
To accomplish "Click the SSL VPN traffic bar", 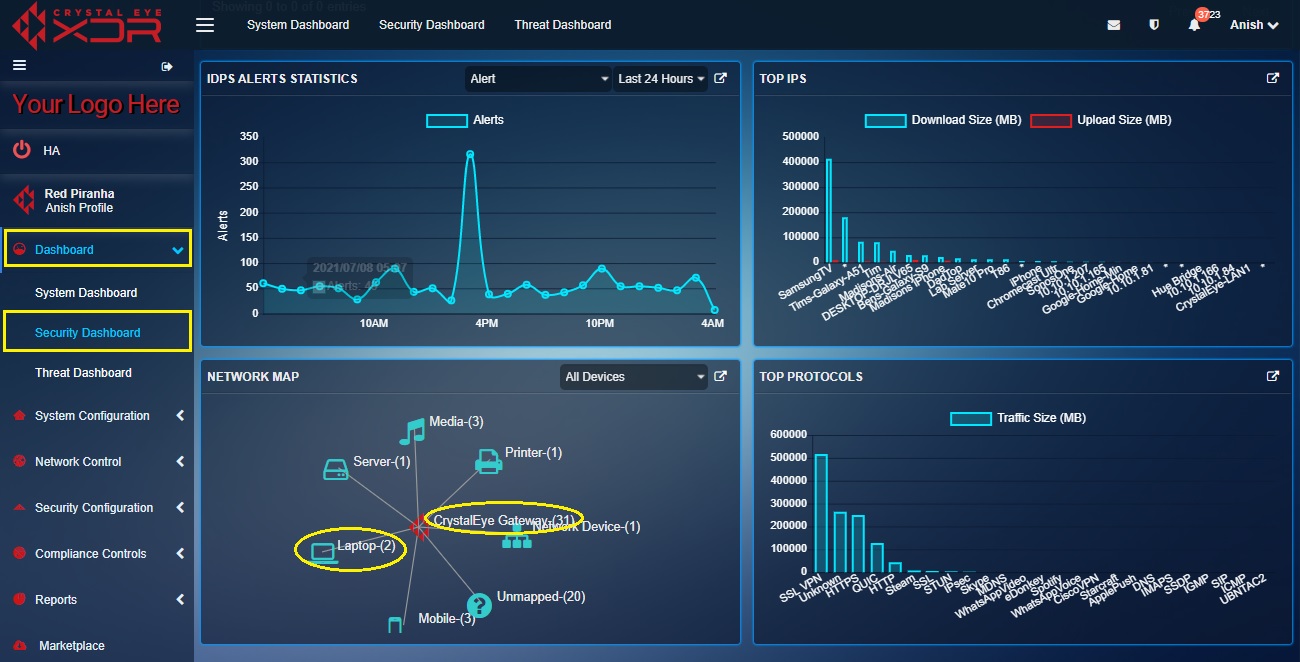I will (821, 513).
